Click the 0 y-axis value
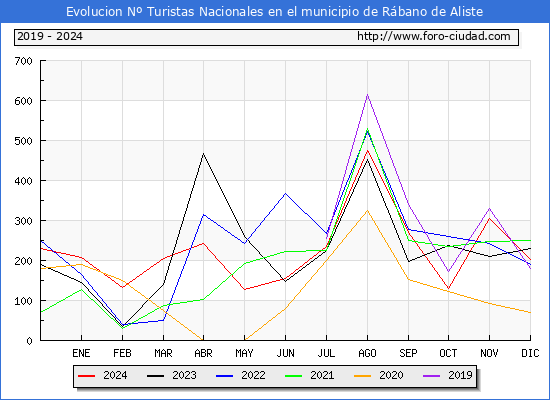 [x=29, y=341]
